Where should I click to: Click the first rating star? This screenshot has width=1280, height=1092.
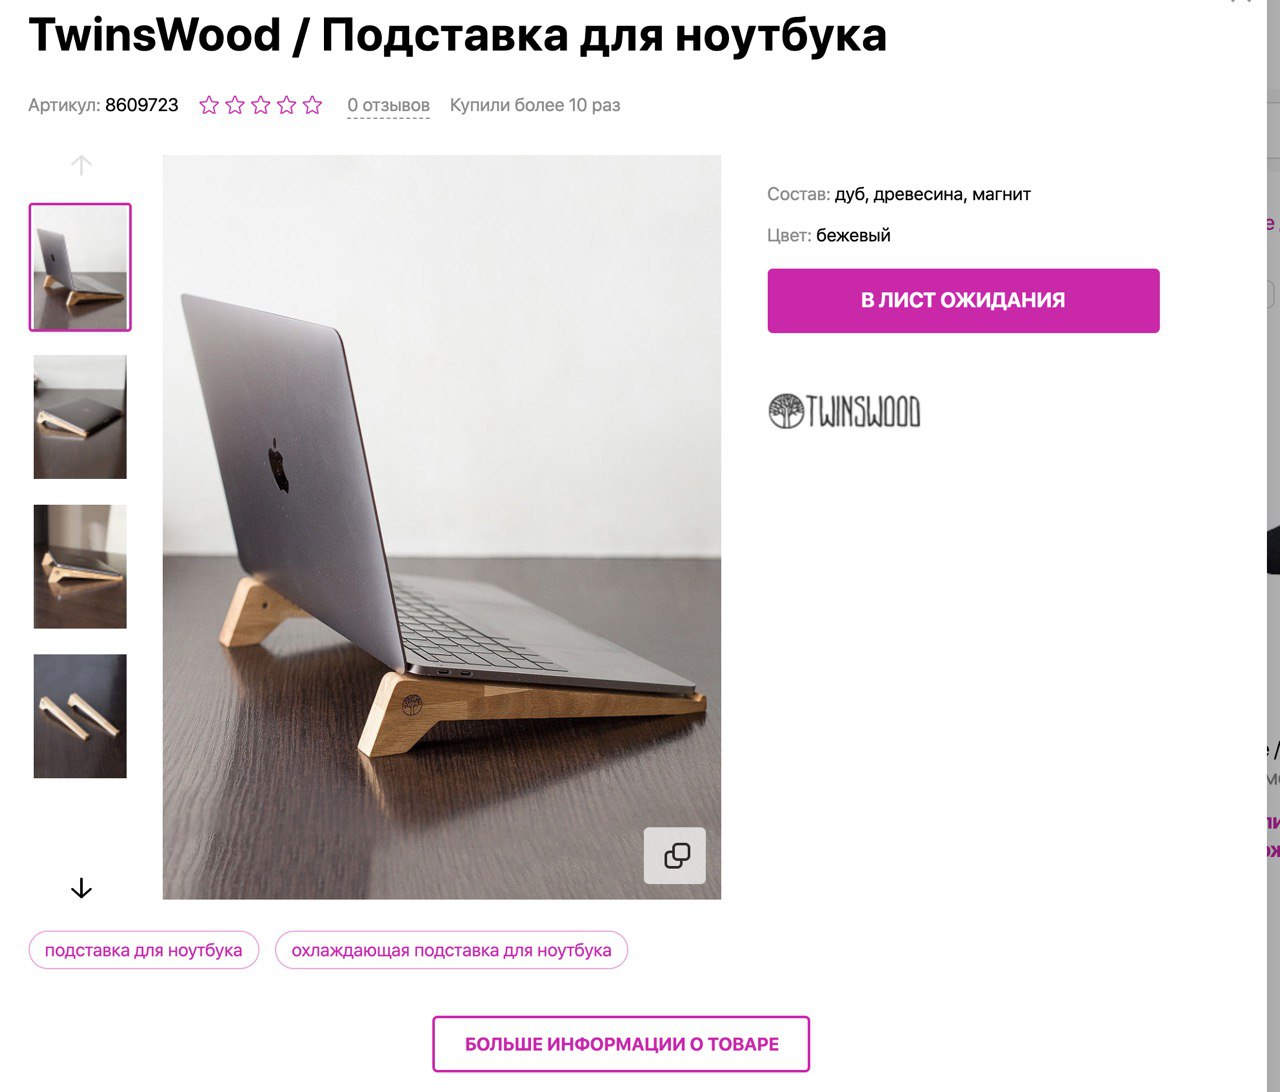(209, 105)
